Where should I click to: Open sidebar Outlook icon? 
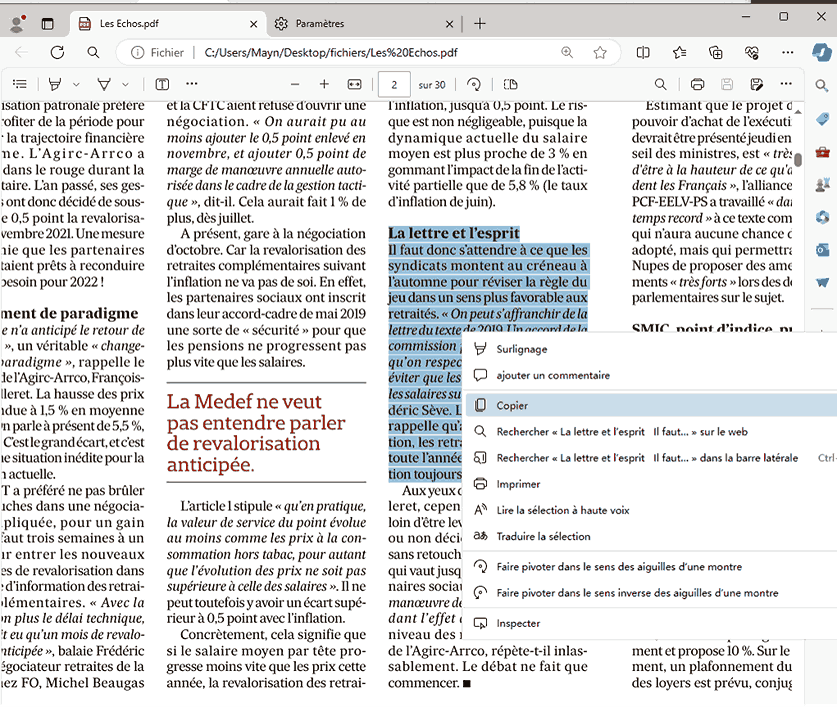[x=822, y=249]
